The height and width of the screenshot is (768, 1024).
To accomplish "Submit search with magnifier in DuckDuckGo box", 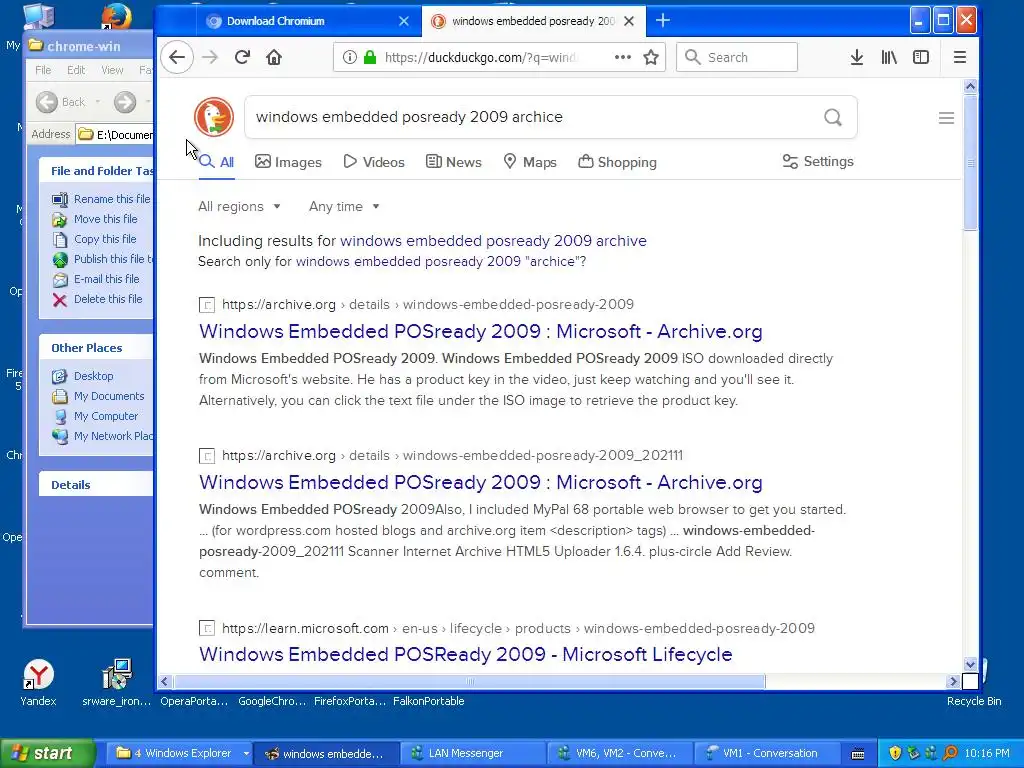I will click(x=833, y=118).
